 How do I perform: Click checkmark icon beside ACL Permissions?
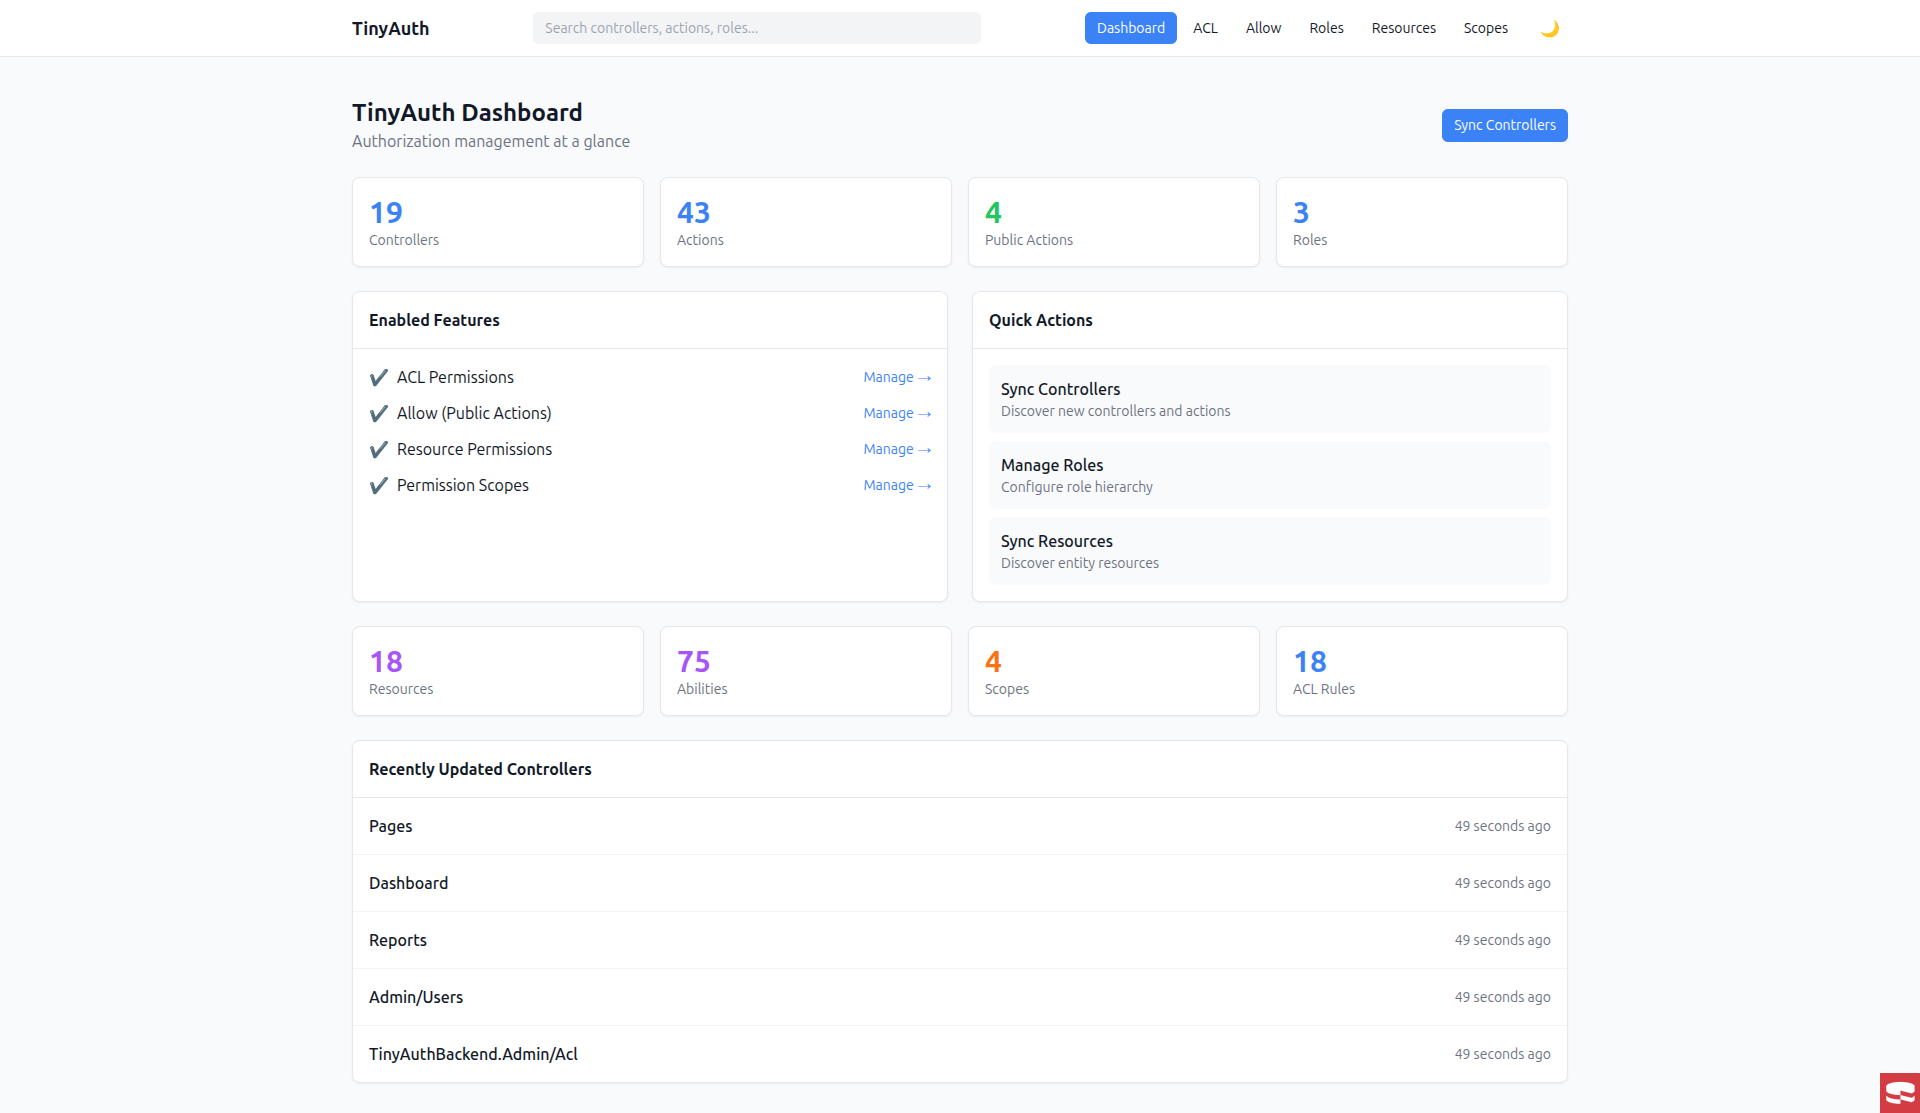(x=378, y=378)
